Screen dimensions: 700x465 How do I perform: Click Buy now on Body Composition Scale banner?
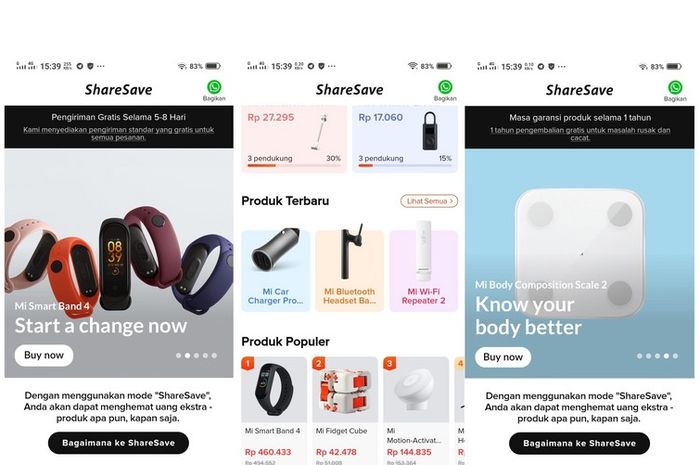(503, 357)
